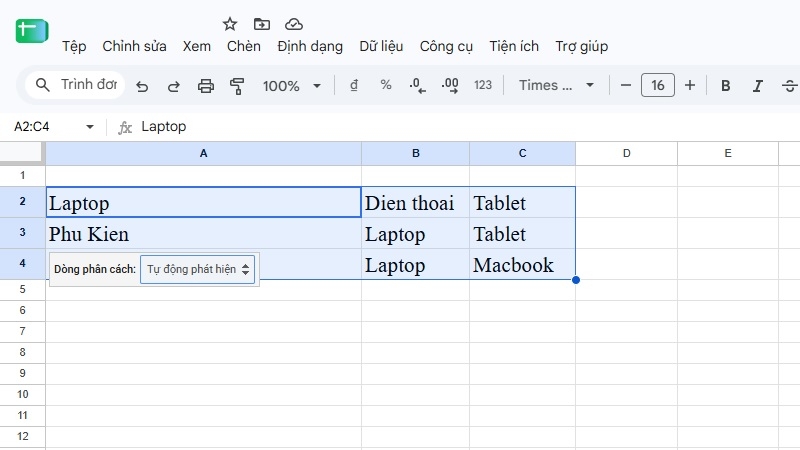
Task: Open the Chèn menu
Action: tap(243, 46)
